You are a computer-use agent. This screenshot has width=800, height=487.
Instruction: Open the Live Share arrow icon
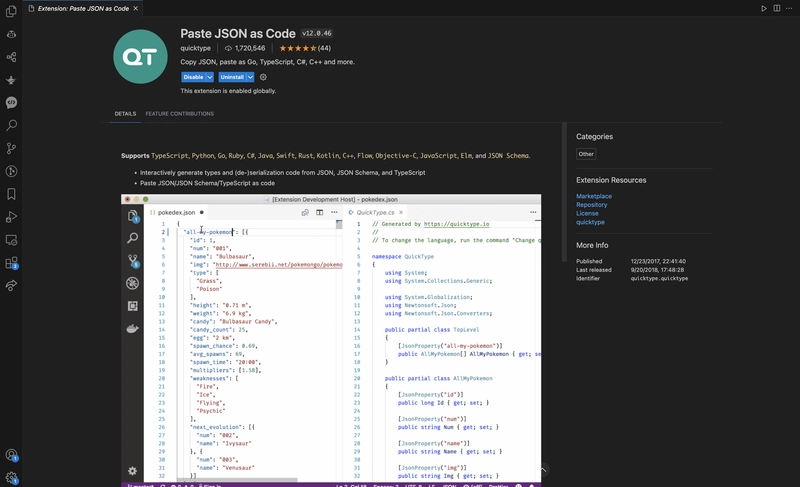click(x=11, y=286)
